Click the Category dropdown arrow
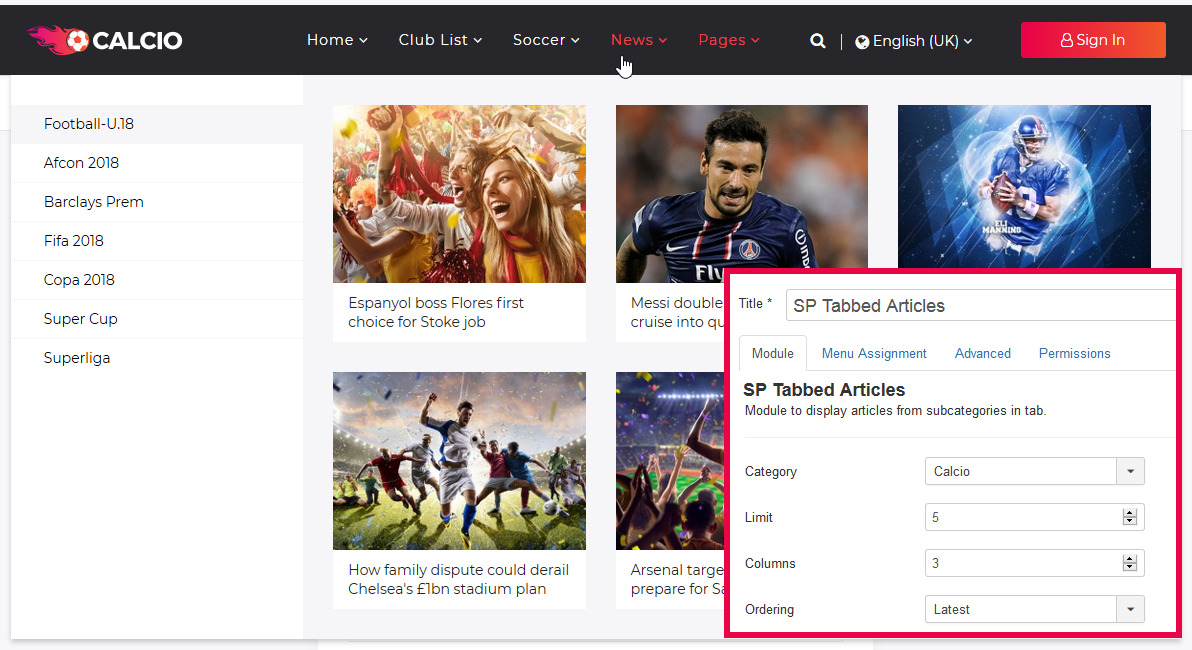The height and width of the screenshot is (650, 1192). pyautogui.click(x=1130, y=471)
